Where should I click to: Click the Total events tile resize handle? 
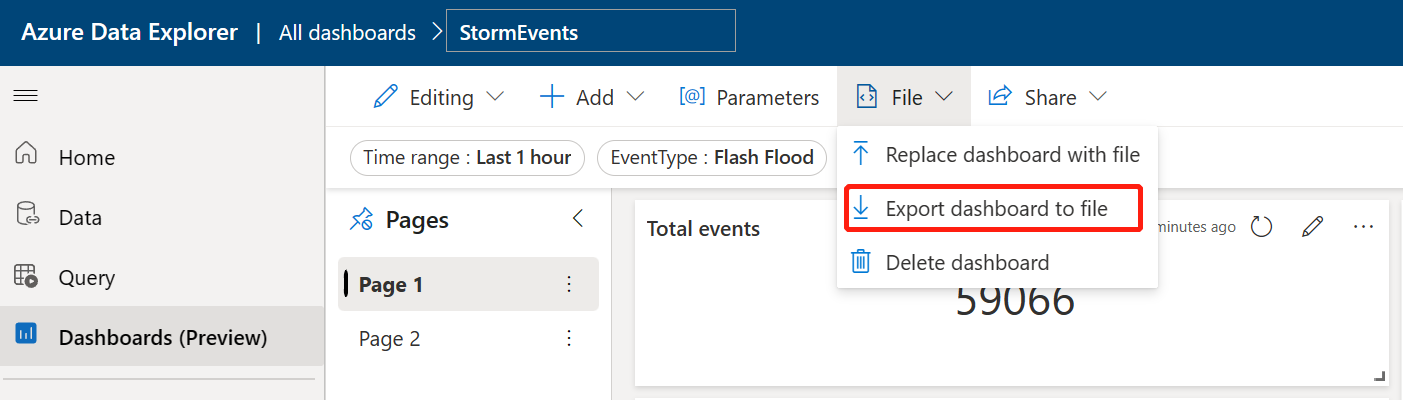tap(1380, 376)
